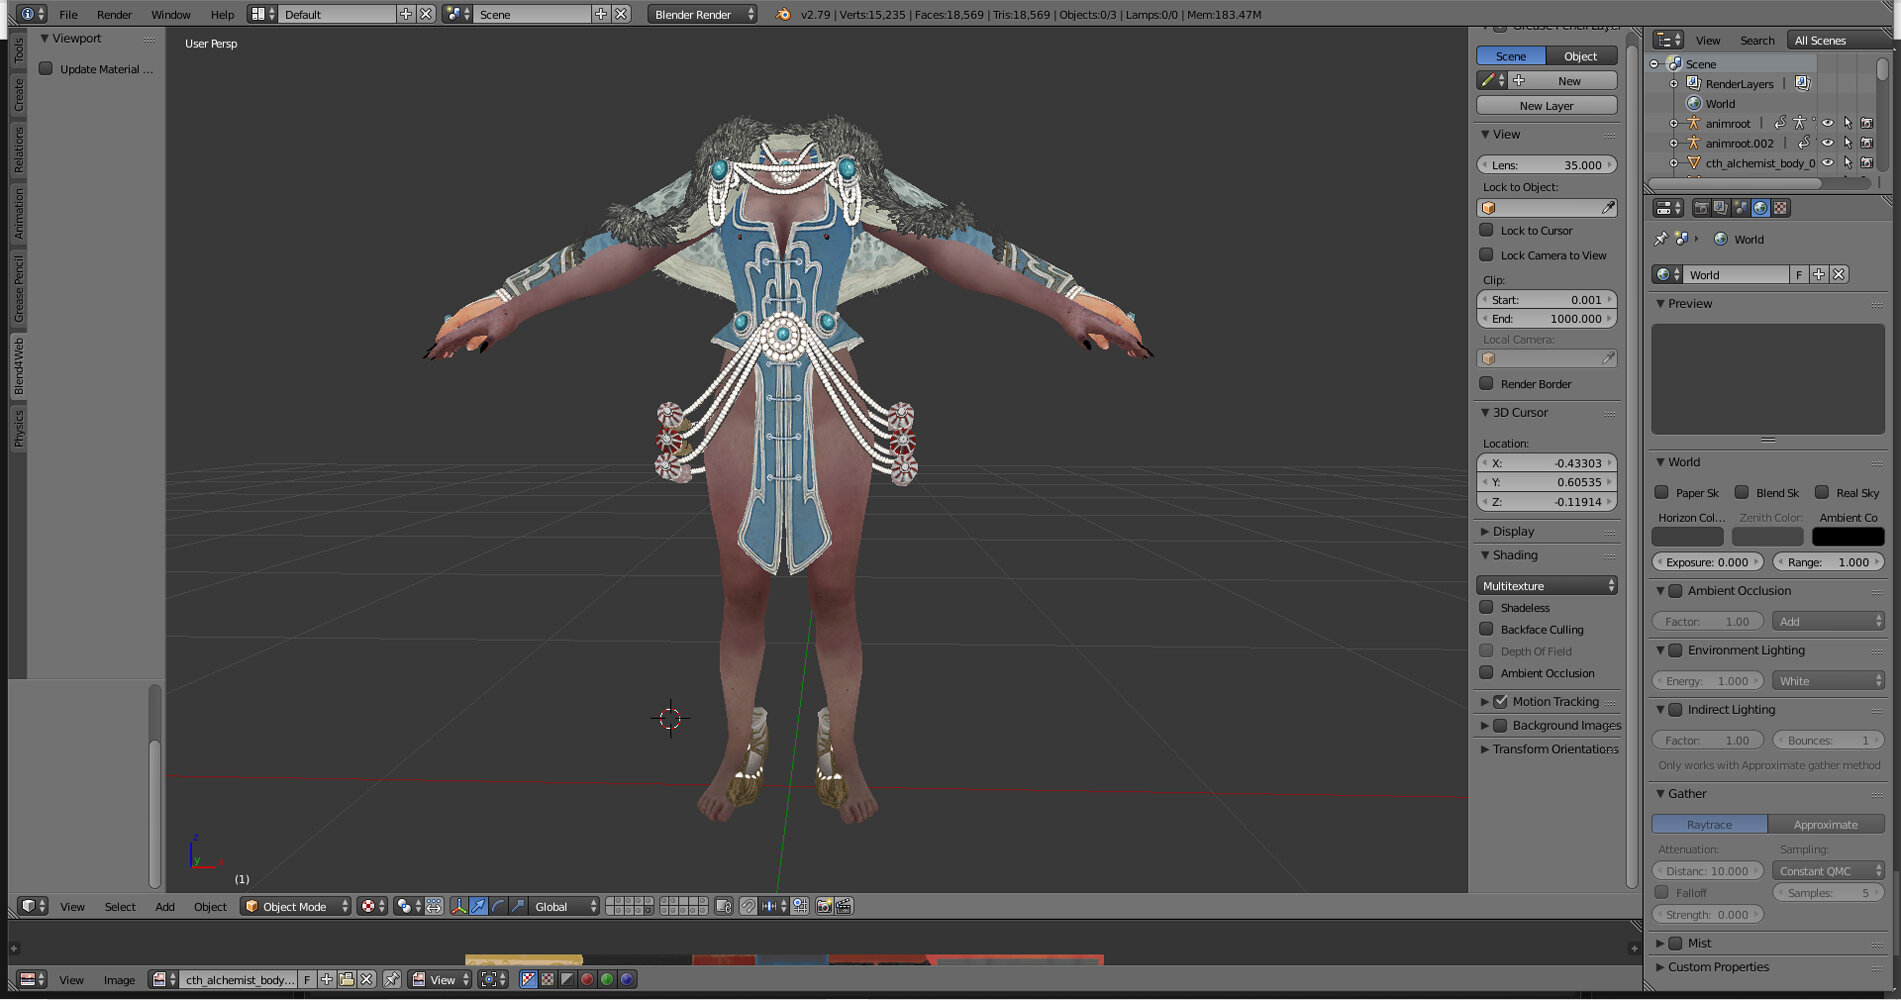1901x1000 pixels.
Task: Add a new screen layout next to Default
Action: click(406, 14)
